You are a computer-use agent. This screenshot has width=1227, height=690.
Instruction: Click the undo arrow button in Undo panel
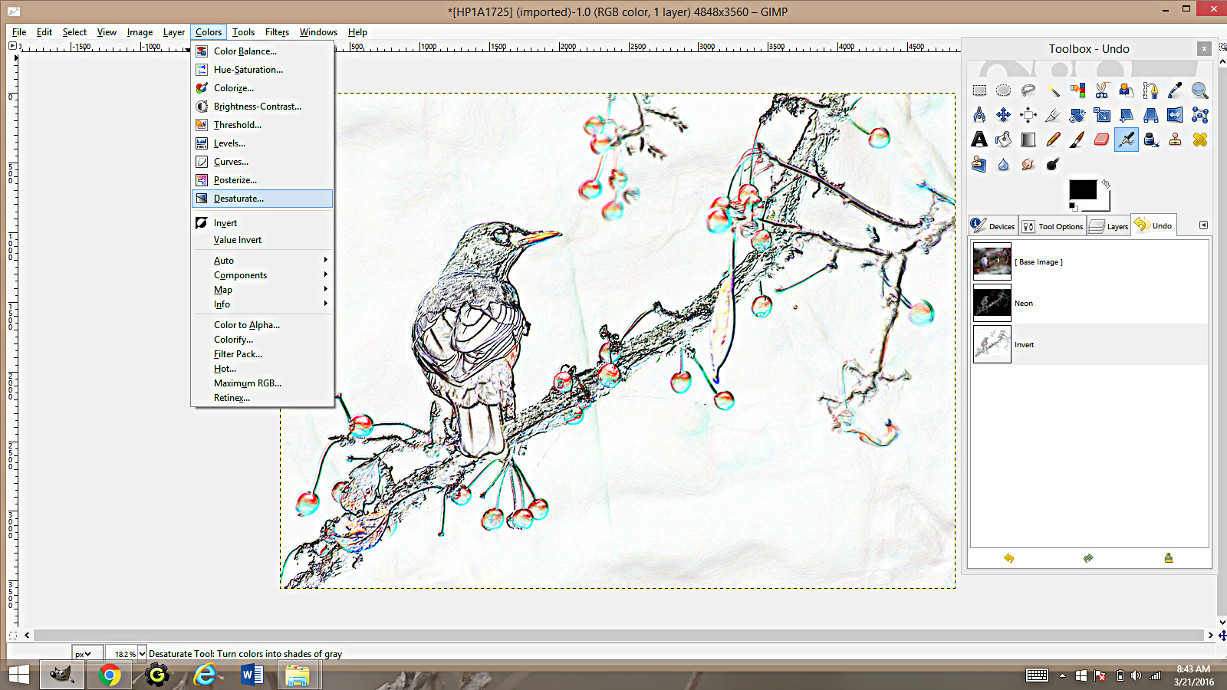(x=1008, y=558)
